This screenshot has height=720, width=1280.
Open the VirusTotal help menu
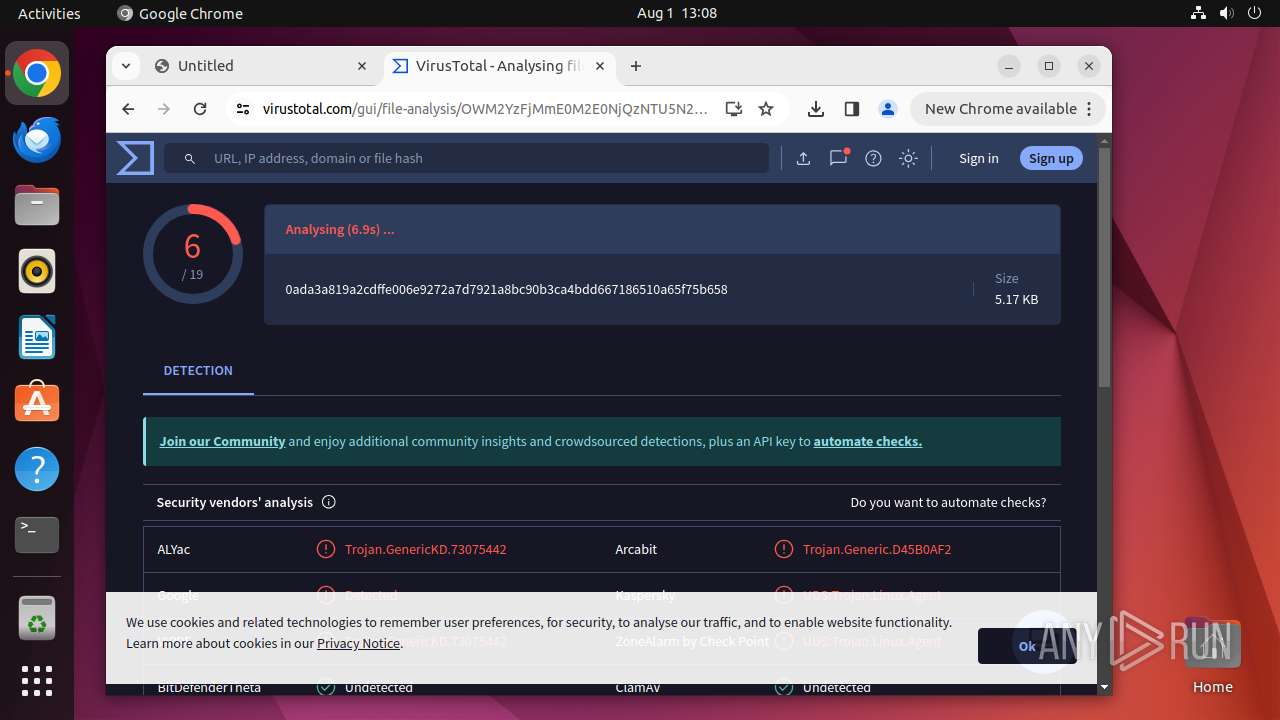click(x=873, y=158)
